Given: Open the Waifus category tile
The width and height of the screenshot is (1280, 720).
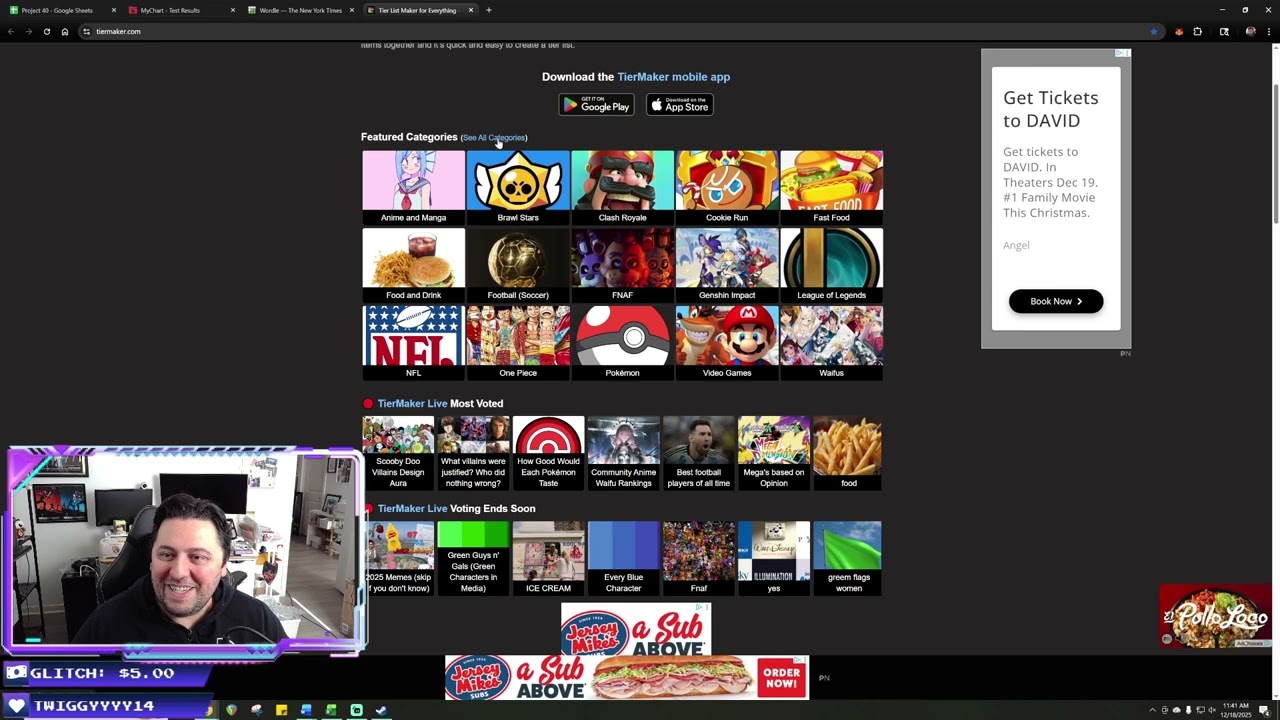Looking at the screenshot, I should coord(831,343).
